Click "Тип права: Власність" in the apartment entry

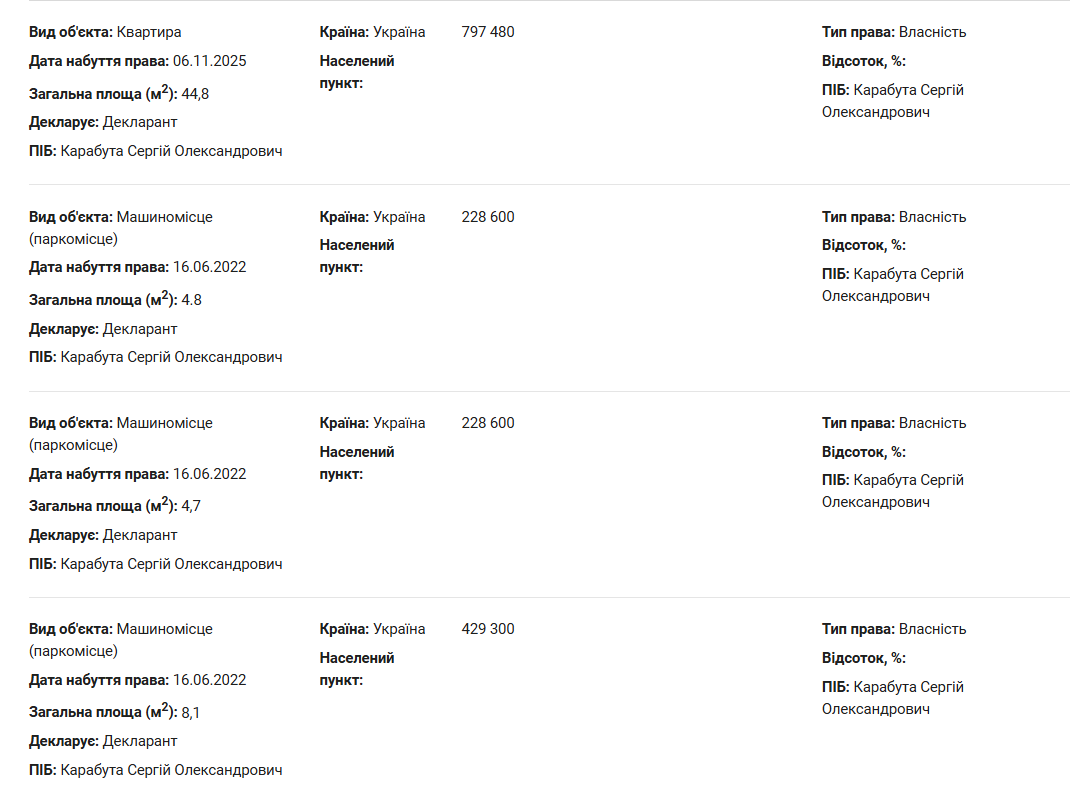point(894,32)
